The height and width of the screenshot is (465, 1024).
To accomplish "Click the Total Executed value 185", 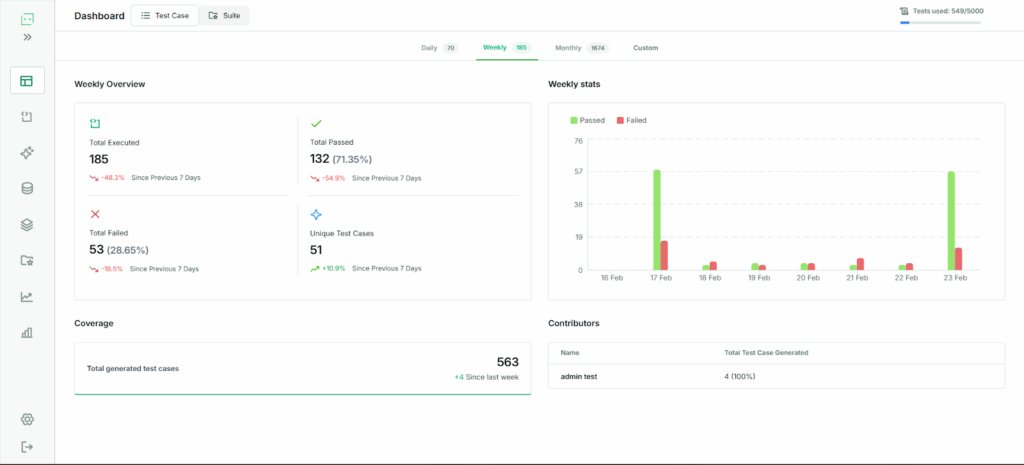I will 99,159.
